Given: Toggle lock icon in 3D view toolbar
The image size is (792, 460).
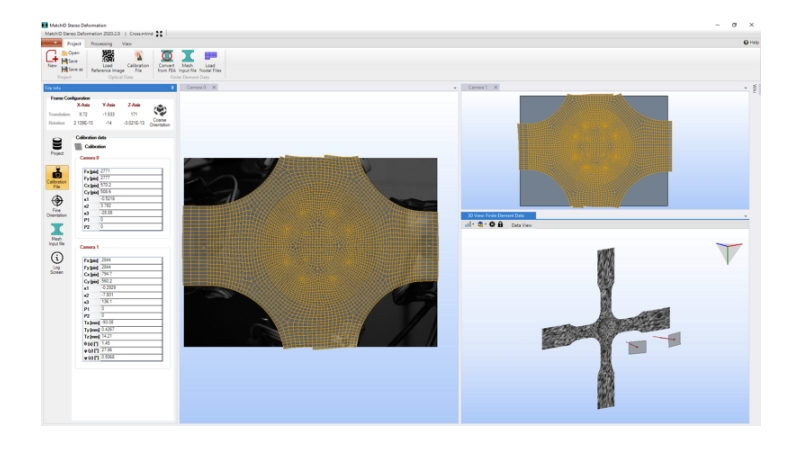Looking at the screenshot, I should click(500, 225).
